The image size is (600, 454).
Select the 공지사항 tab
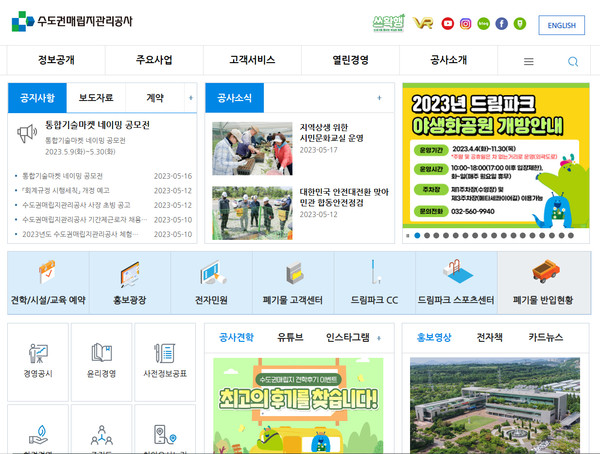(x=37, y=98)
